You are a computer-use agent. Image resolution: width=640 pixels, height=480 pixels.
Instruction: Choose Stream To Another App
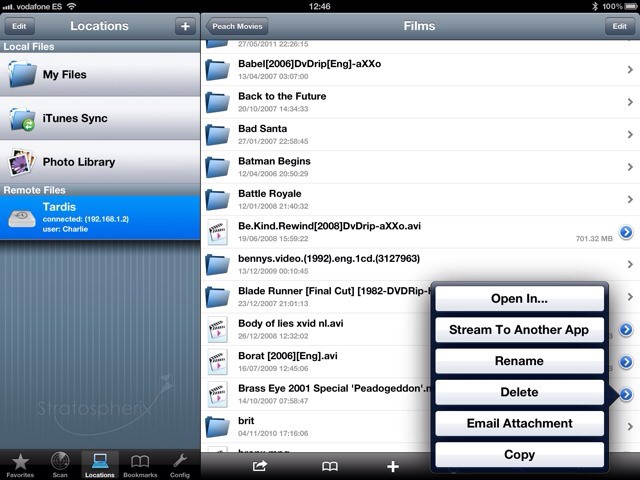pyautogui.click(x=519, y=330)
